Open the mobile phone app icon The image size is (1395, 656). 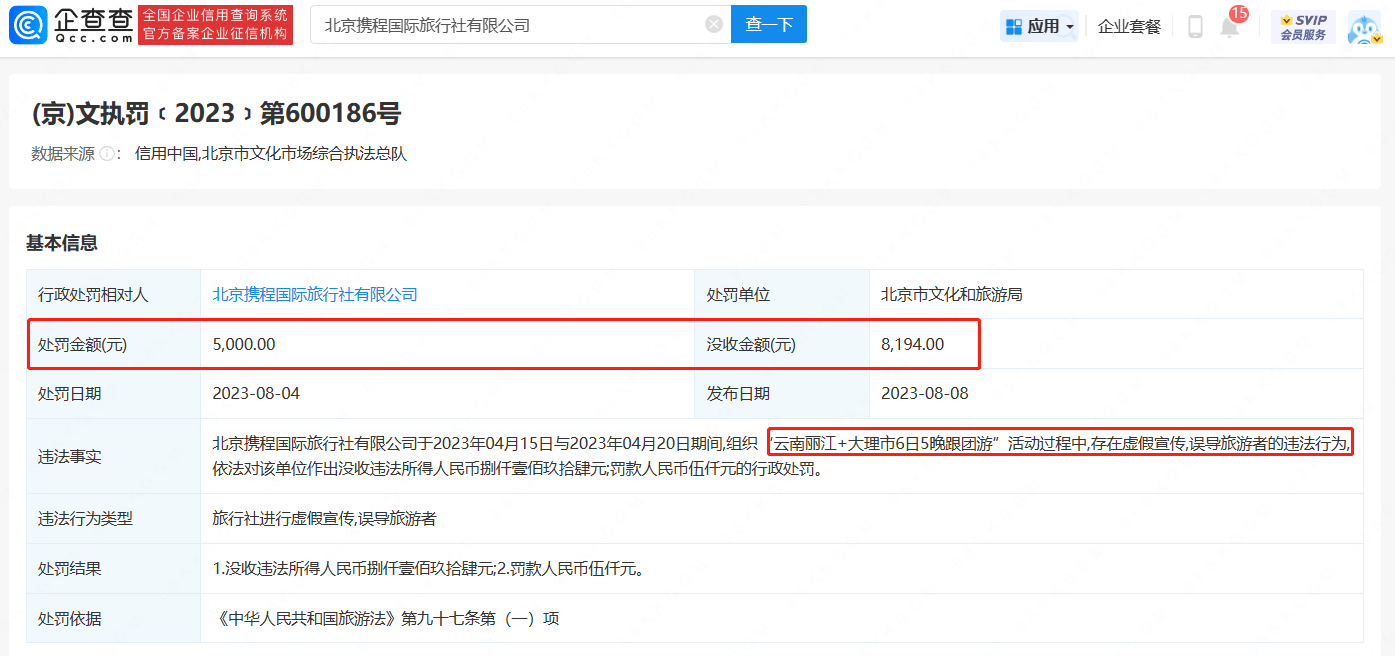(x=1195, y=27)
